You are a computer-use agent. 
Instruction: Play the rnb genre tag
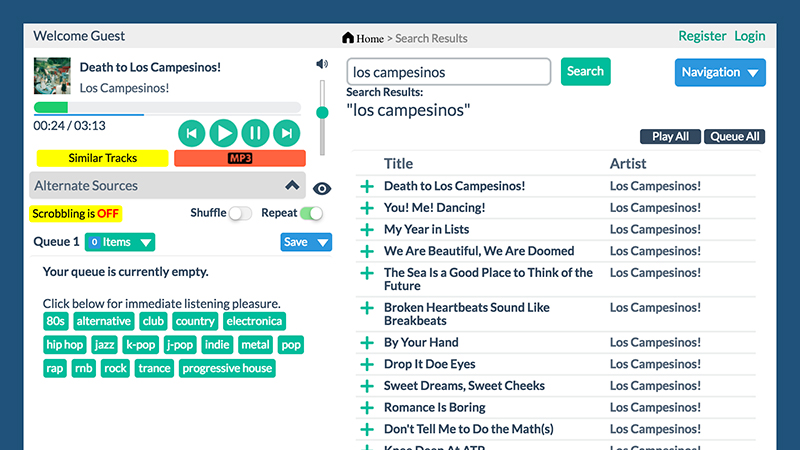pos(84,368)
